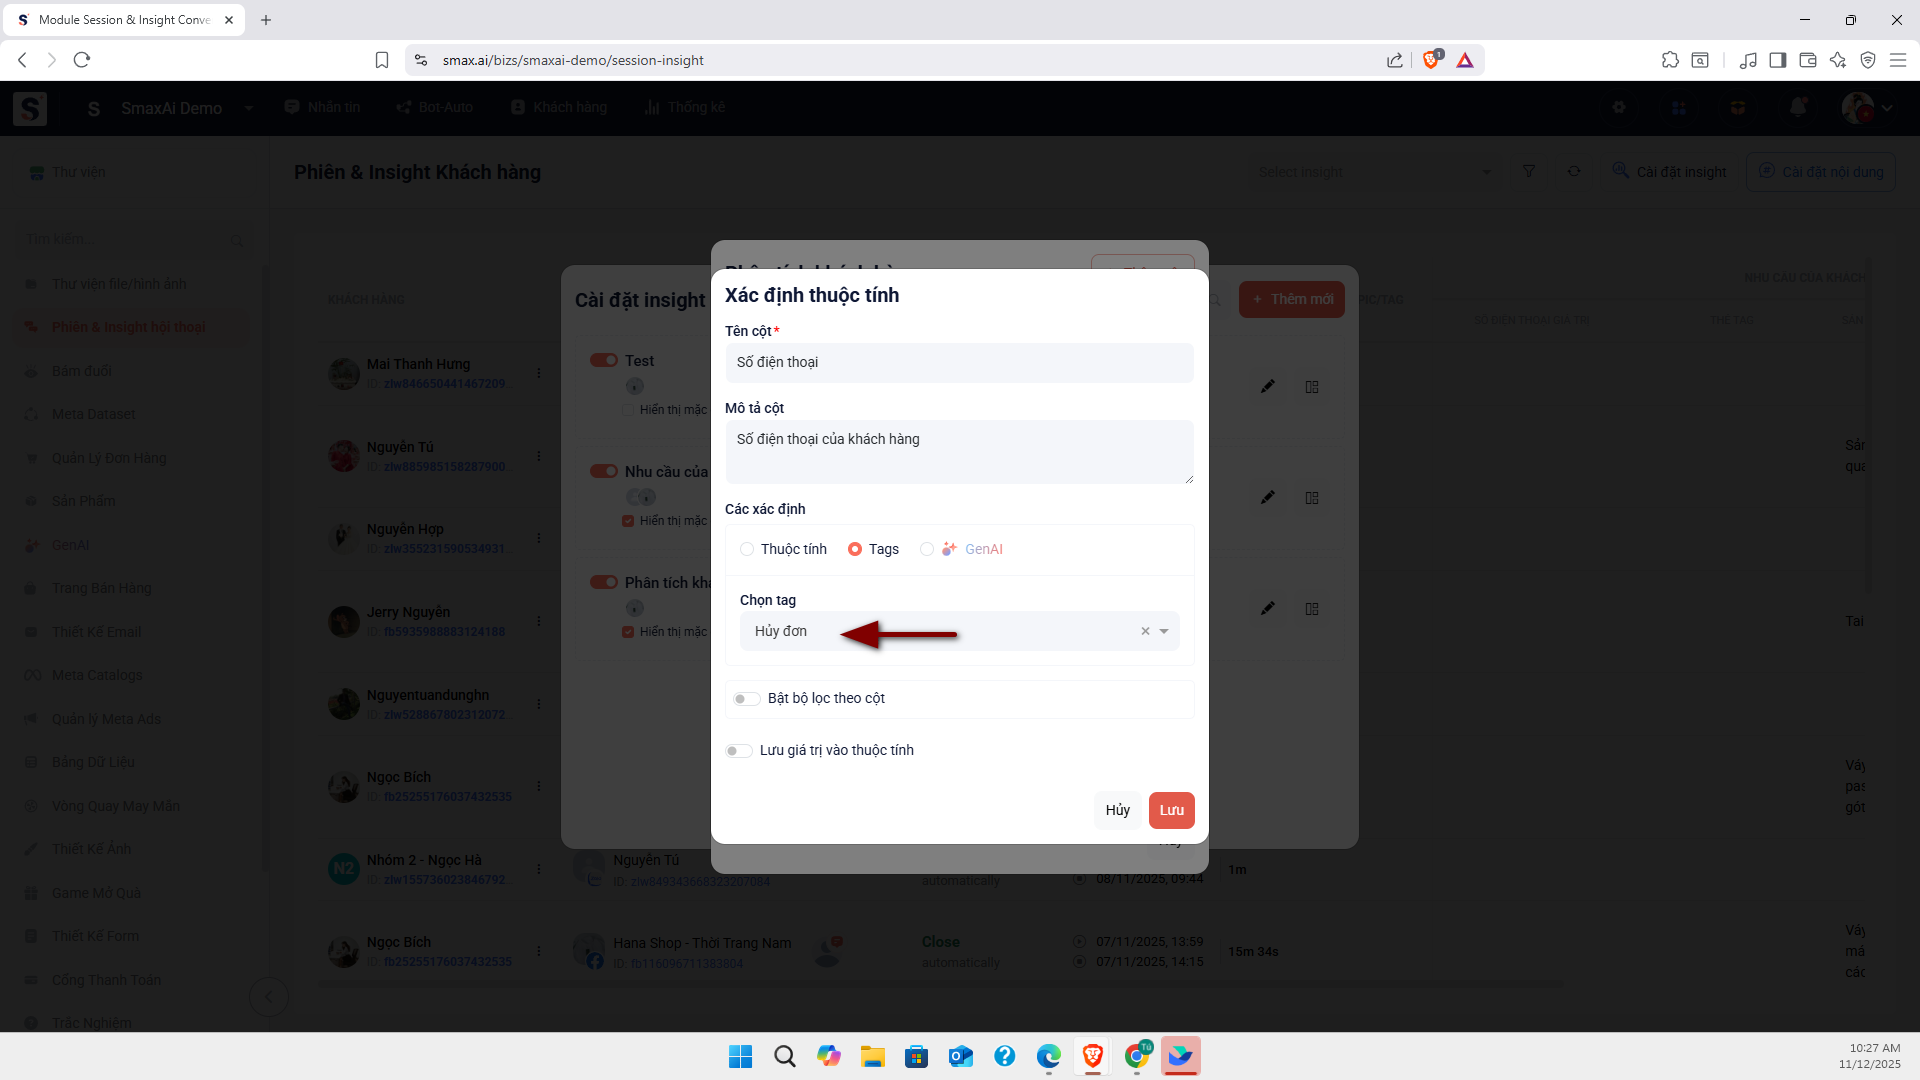Click the browser bookmark icon

(x=382, y=60)
